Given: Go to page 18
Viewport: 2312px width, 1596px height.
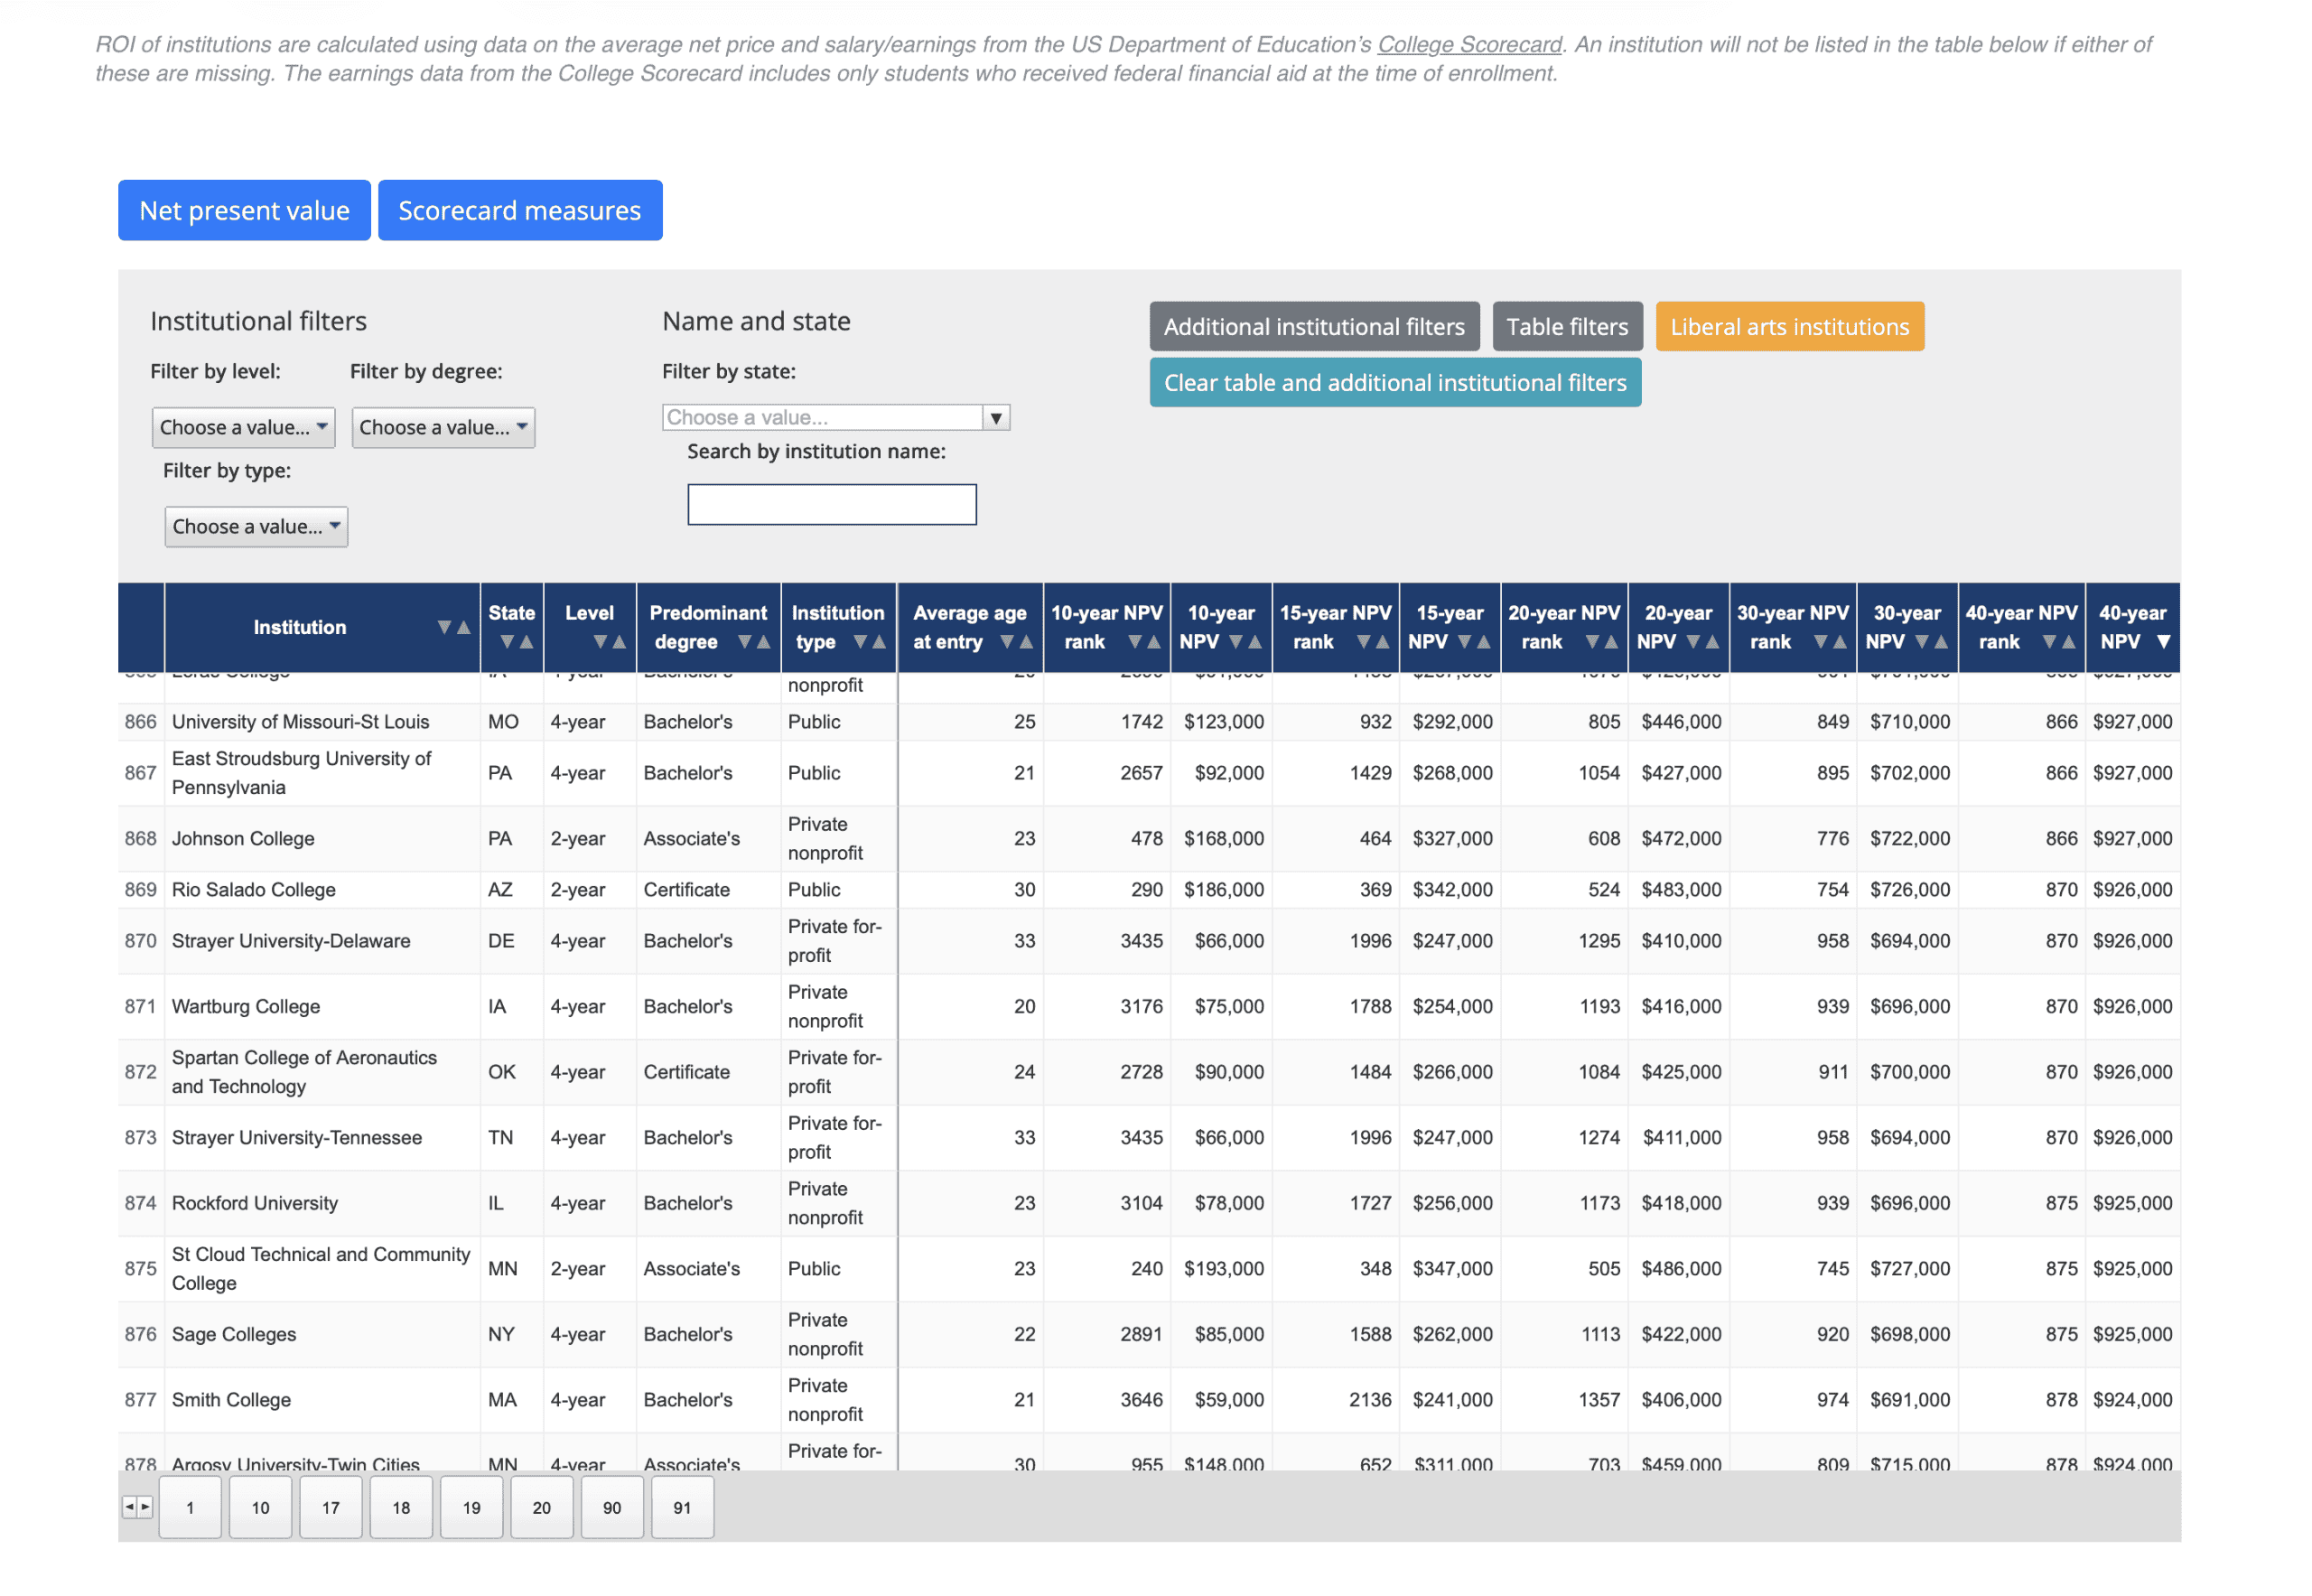Looking at the screenshot, I should 401,1508.
